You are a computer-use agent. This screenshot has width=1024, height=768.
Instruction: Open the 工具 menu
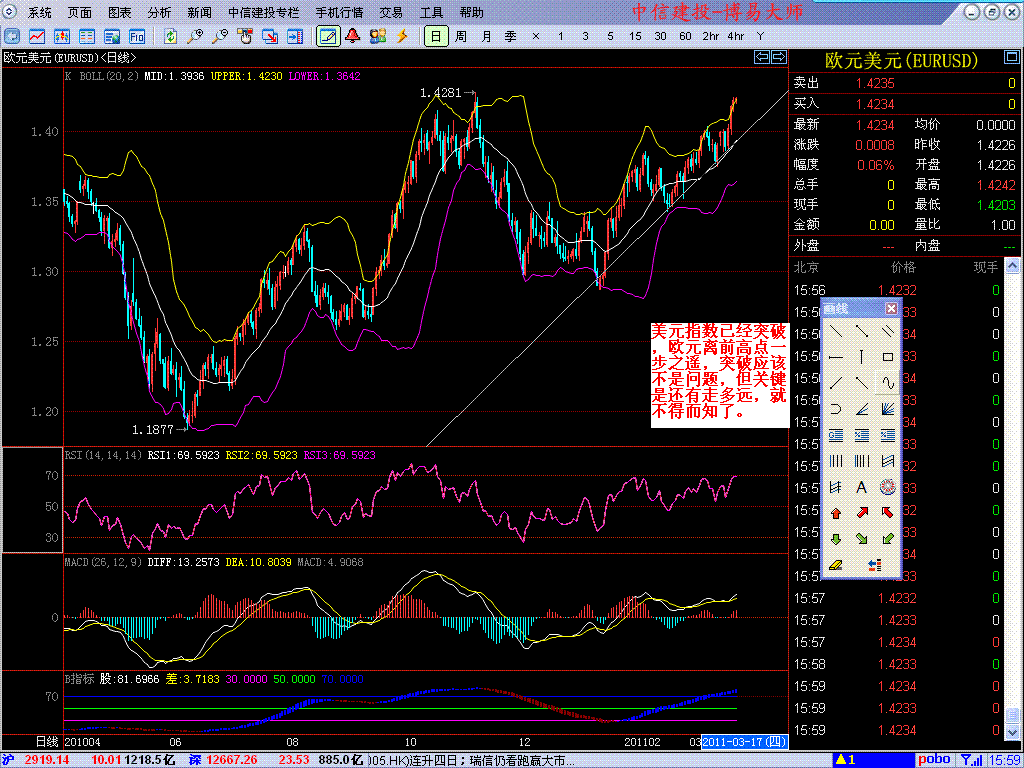click(431, 13)
